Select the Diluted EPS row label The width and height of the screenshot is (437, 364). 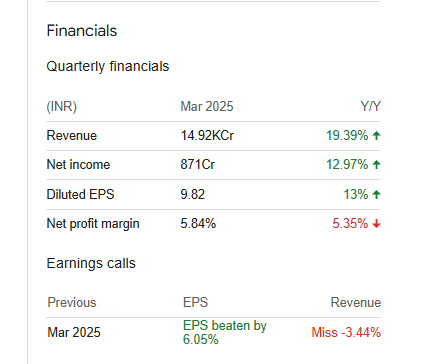click(x=80, y=194)
